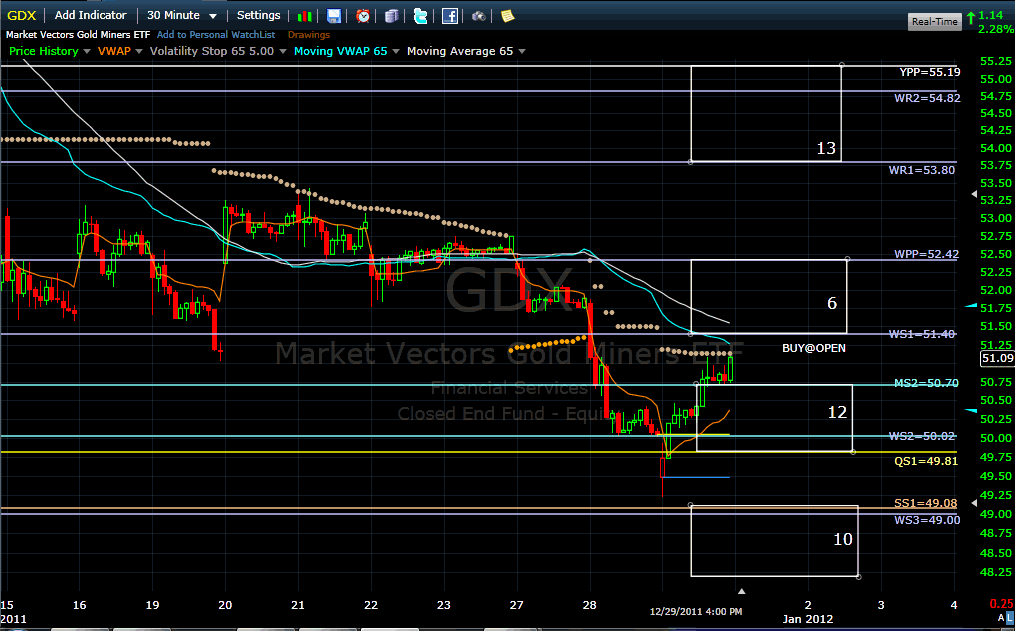Click the MS2=50.70 level label
This screenshot has height=631, width=1015.
point(926,383)
